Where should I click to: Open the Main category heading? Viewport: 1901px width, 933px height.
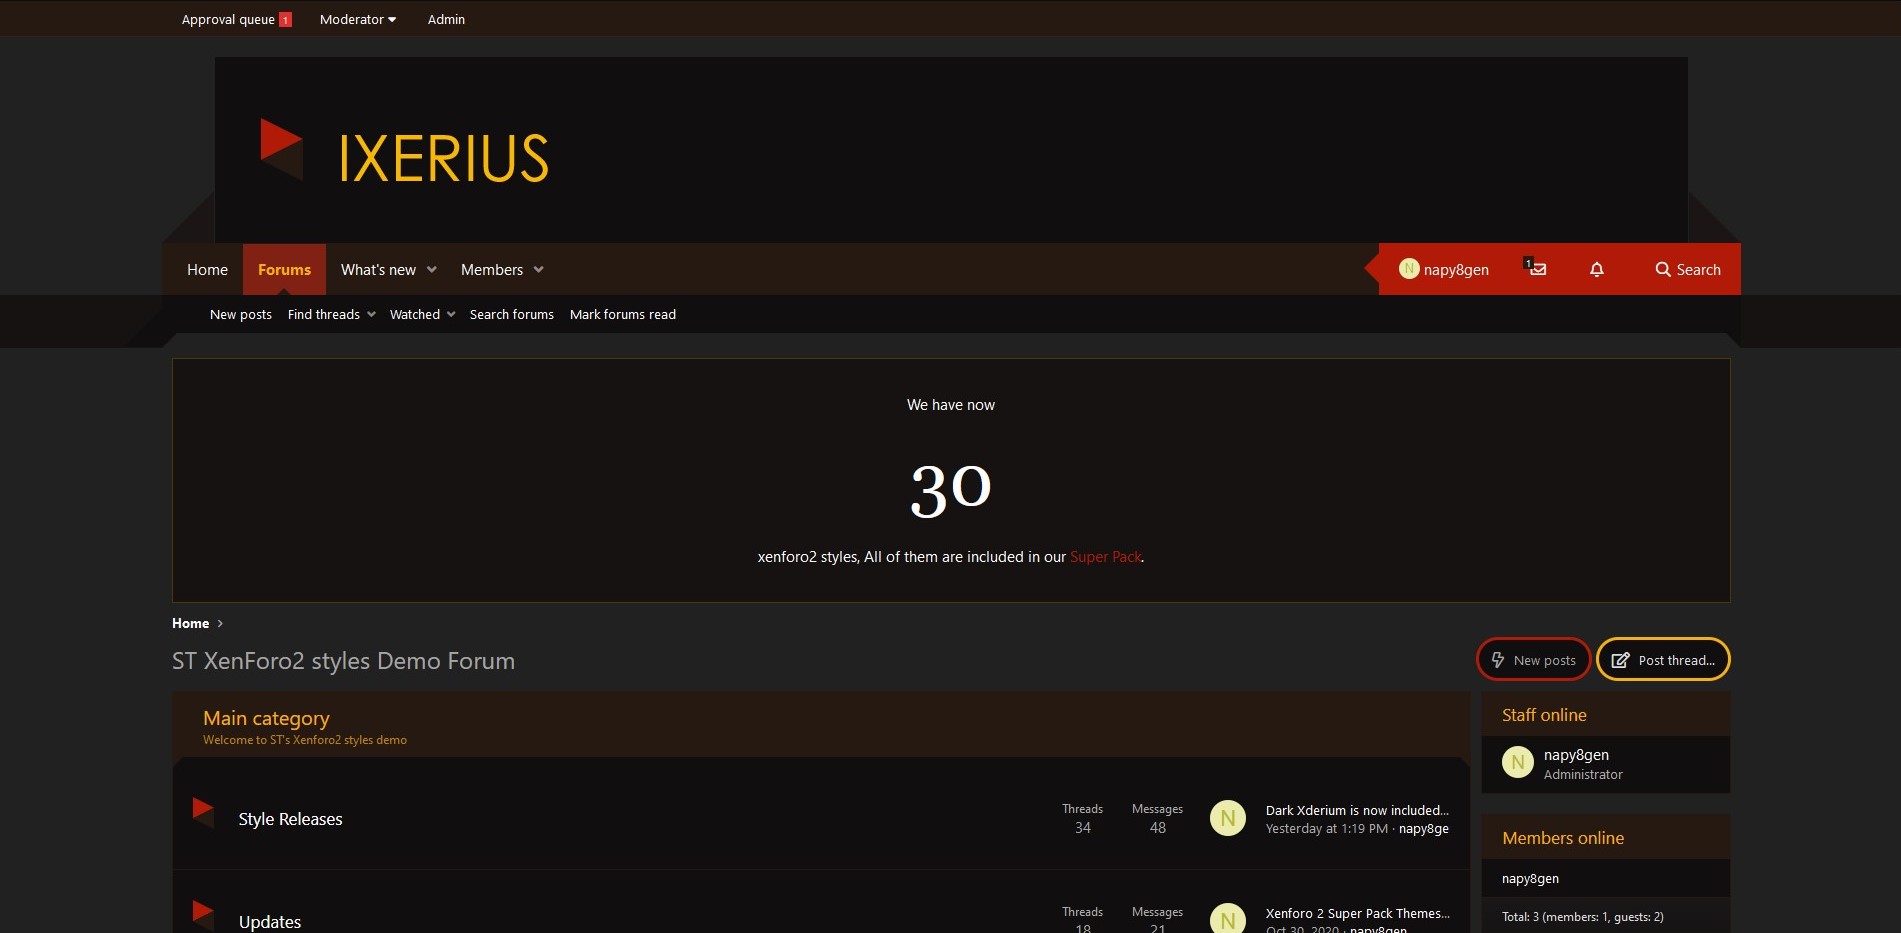pyautogui.click(x=266, y=718)
